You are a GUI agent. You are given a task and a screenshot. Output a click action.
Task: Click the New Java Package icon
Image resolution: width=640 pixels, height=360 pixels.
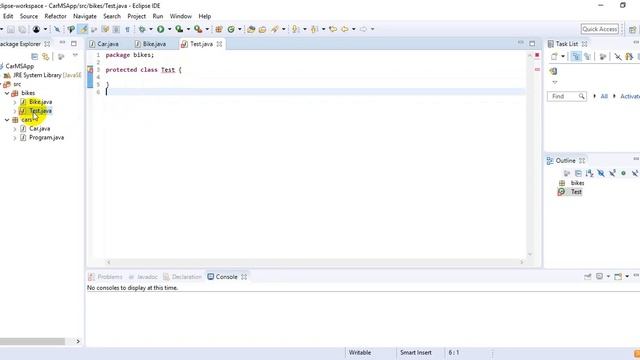click(x=219, y=29)
